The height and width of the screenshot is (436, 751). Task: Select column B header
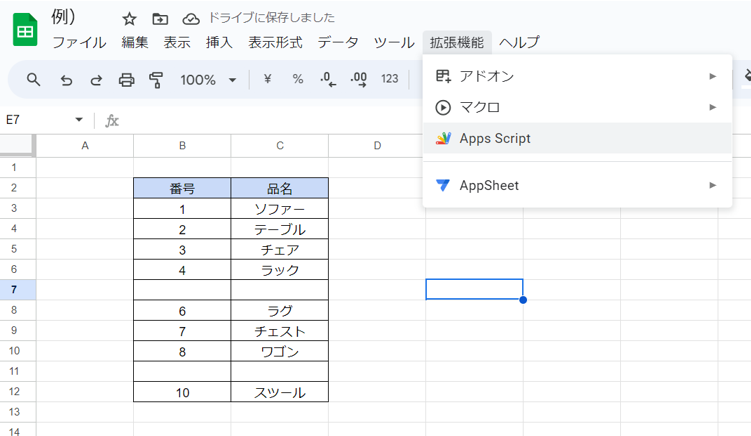182,146
